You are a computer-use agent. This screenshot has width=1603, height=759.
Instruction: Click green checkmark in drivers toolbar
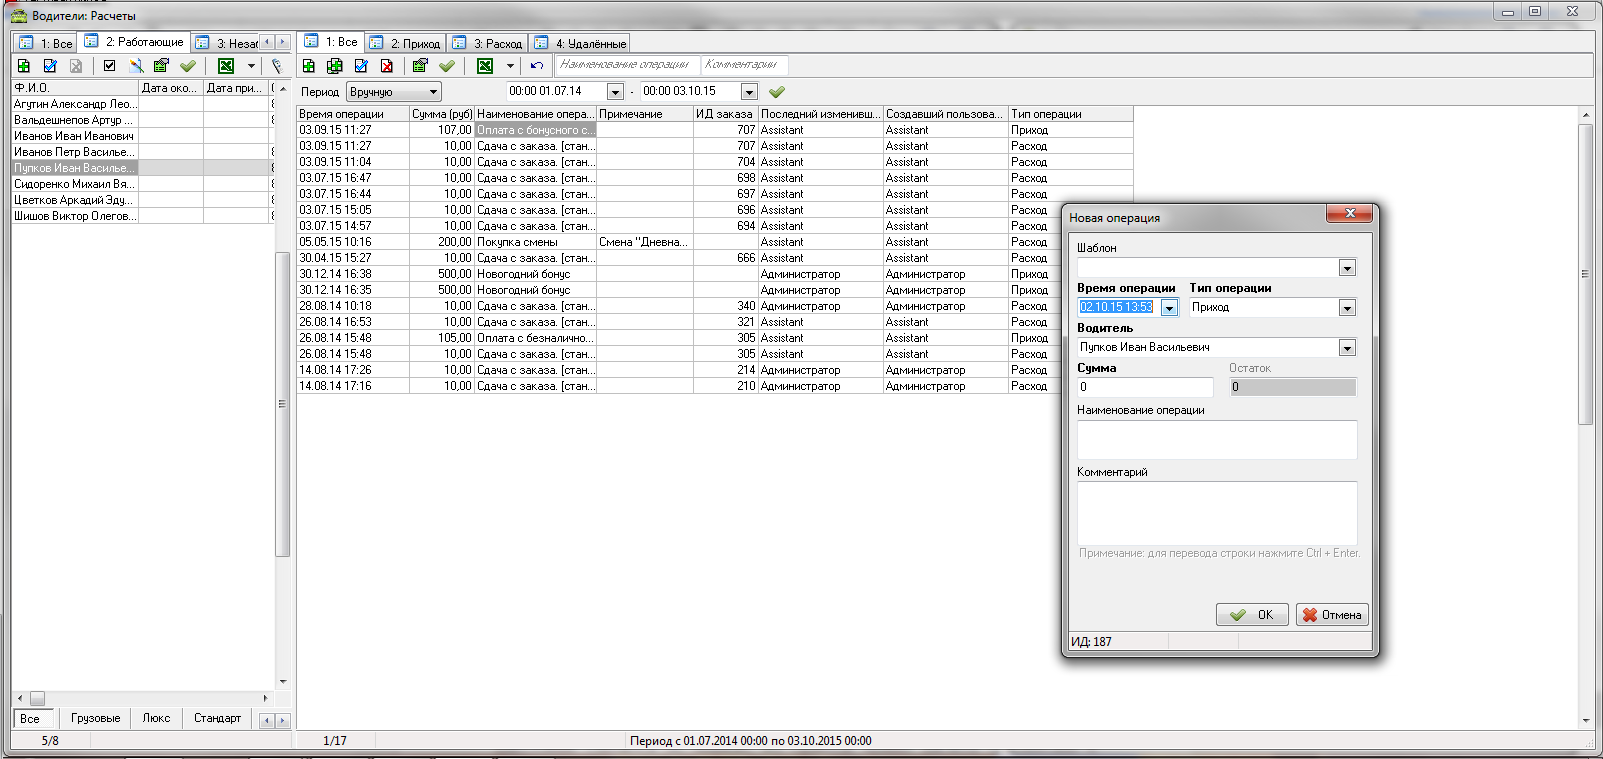[187, 66]
